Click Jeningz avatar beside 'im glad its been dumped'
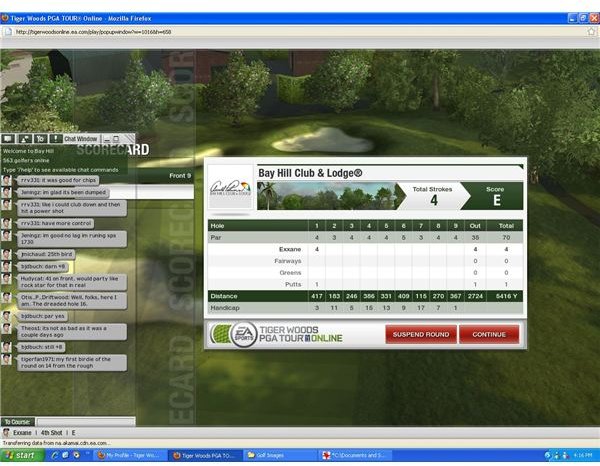 (x=7, y=192)
